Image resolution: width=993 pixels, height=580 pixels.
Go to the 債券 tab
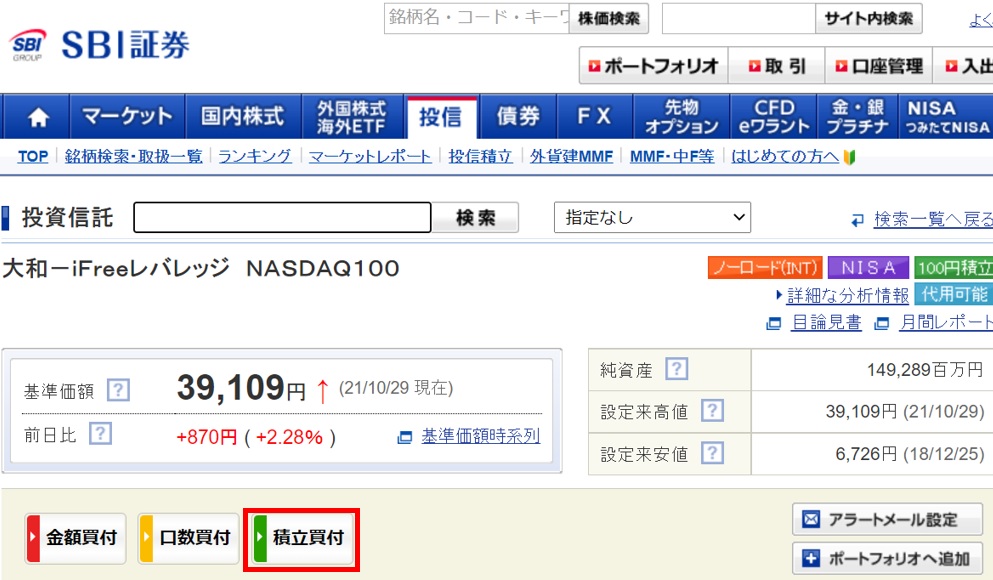[x=517, y=117]
